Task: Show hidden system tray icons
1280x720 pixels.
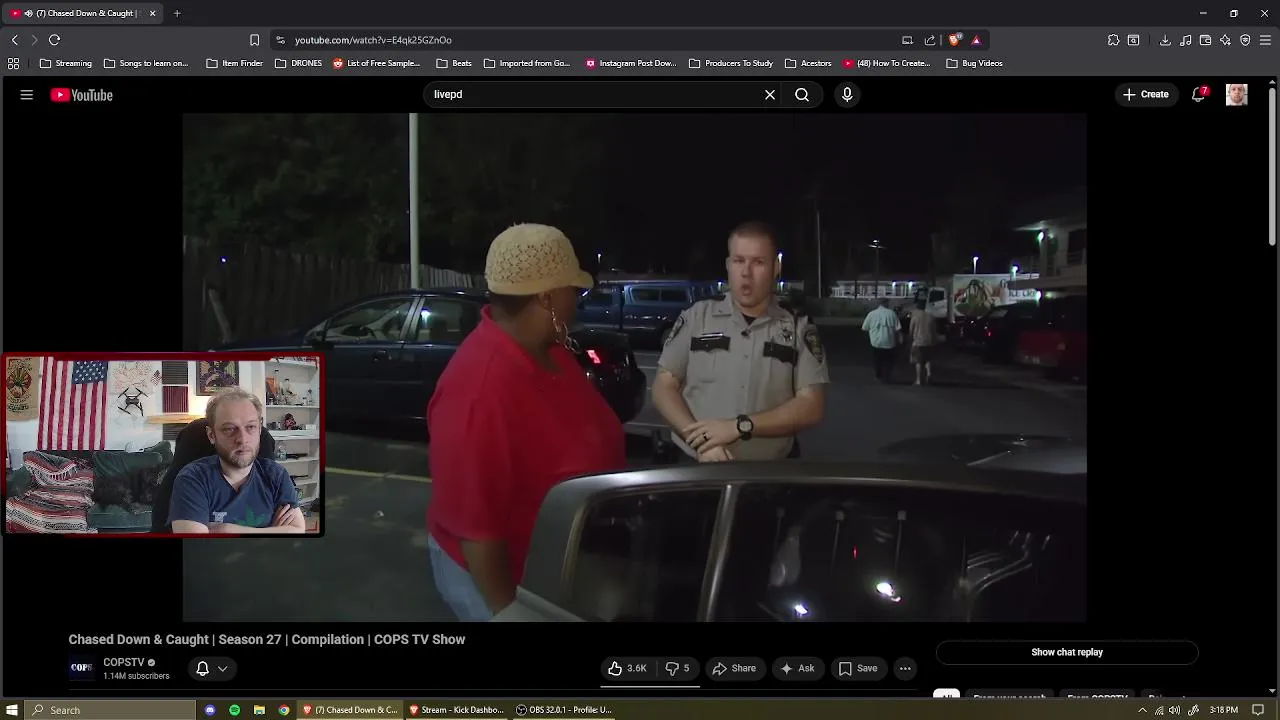Action: coord(1142,710)
